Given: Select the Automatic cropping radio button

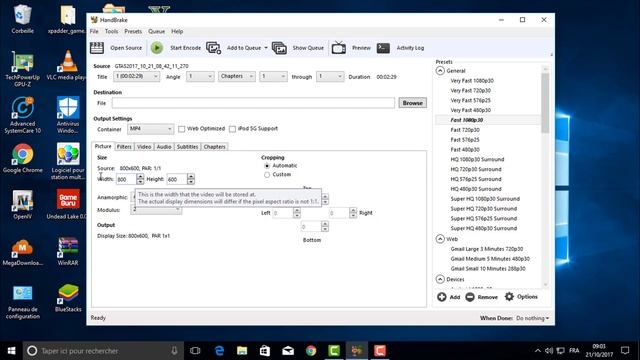Looking at the screenshot, I should (267, 166).
